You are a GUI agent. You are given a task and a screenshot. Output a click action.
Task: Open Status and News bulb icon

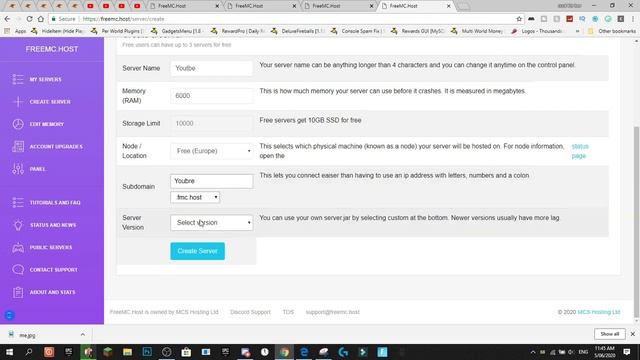pyautogui.click(x=18, y=225)
